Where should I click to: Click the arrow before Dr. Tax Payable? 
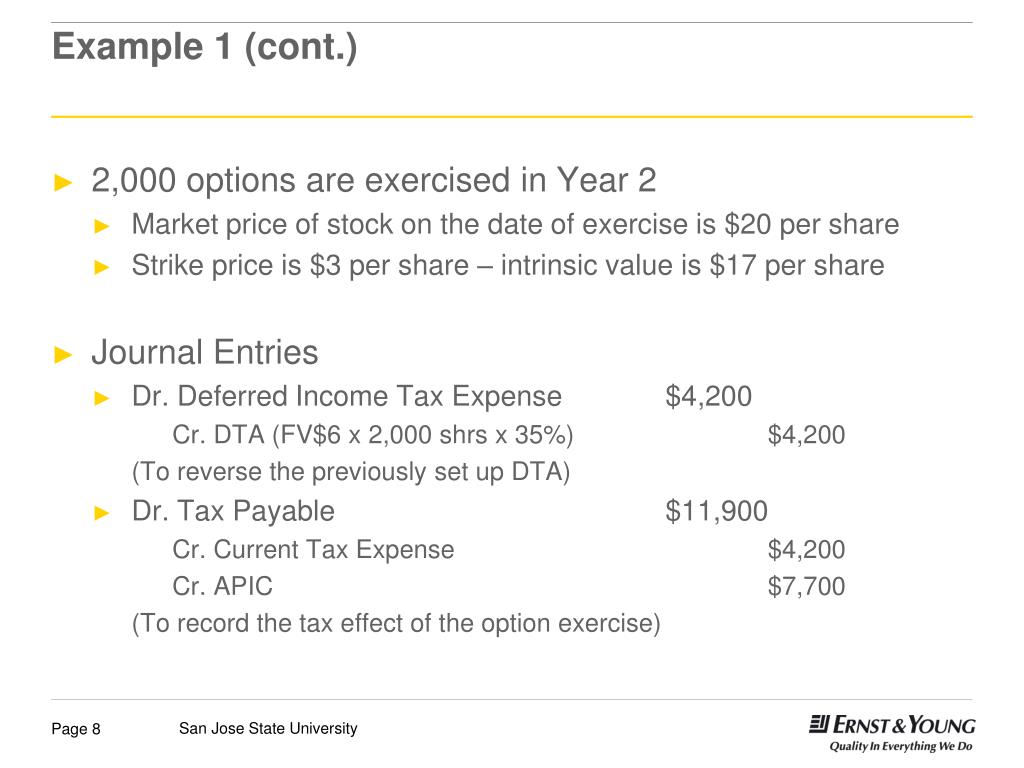tap(102, 513)
